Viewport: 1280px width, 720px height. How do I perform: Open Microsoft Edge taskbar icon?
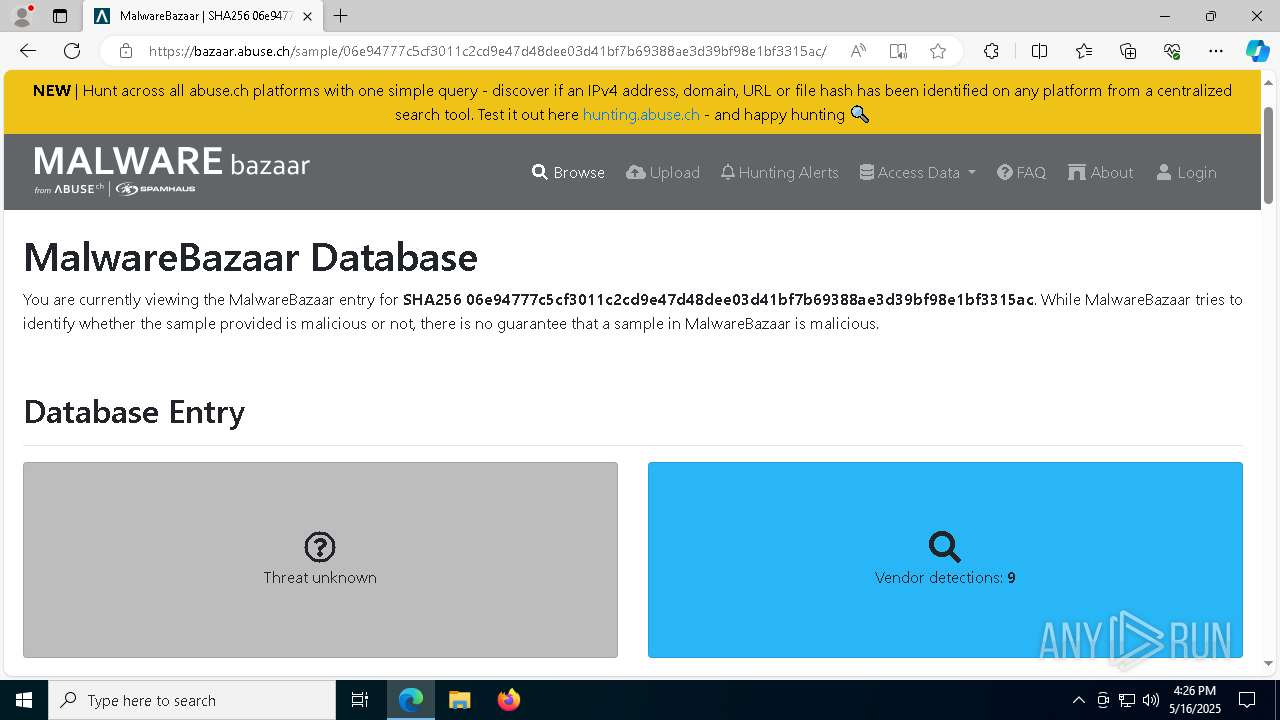(411, 700)
